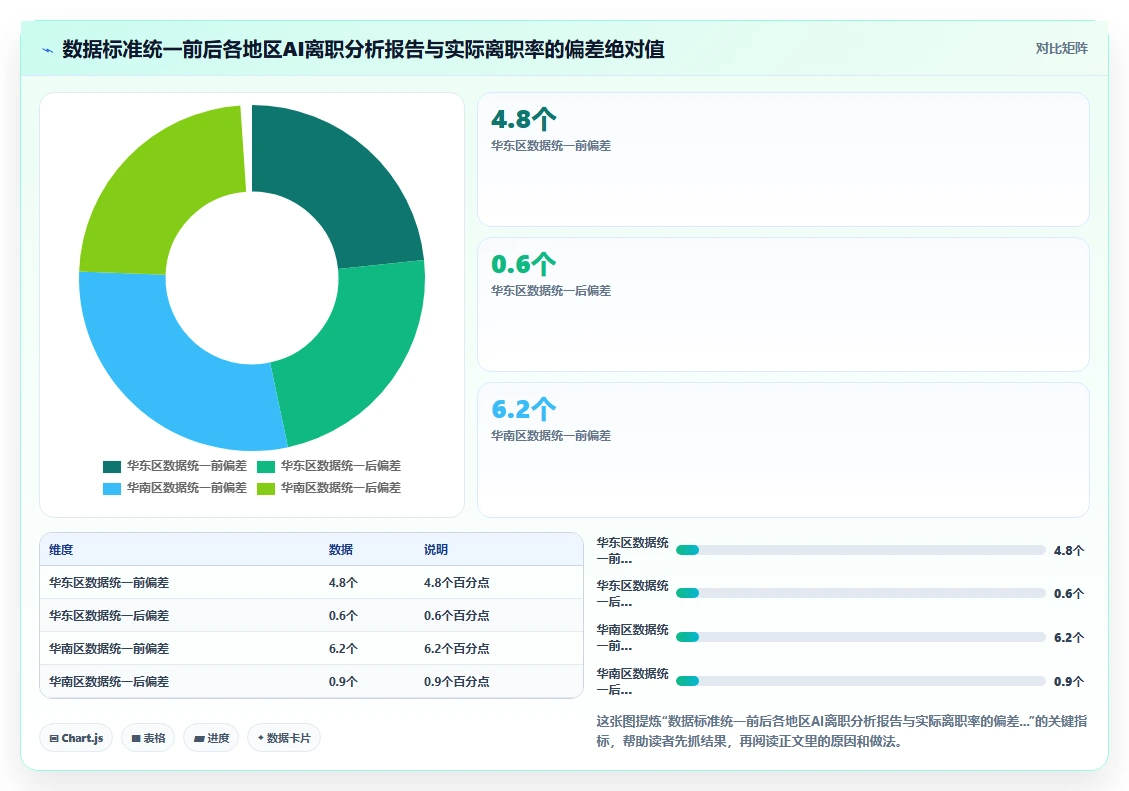Toggle legend item 华东区数据统一前偏差
1129x791 pixels.
pos(175,466)
